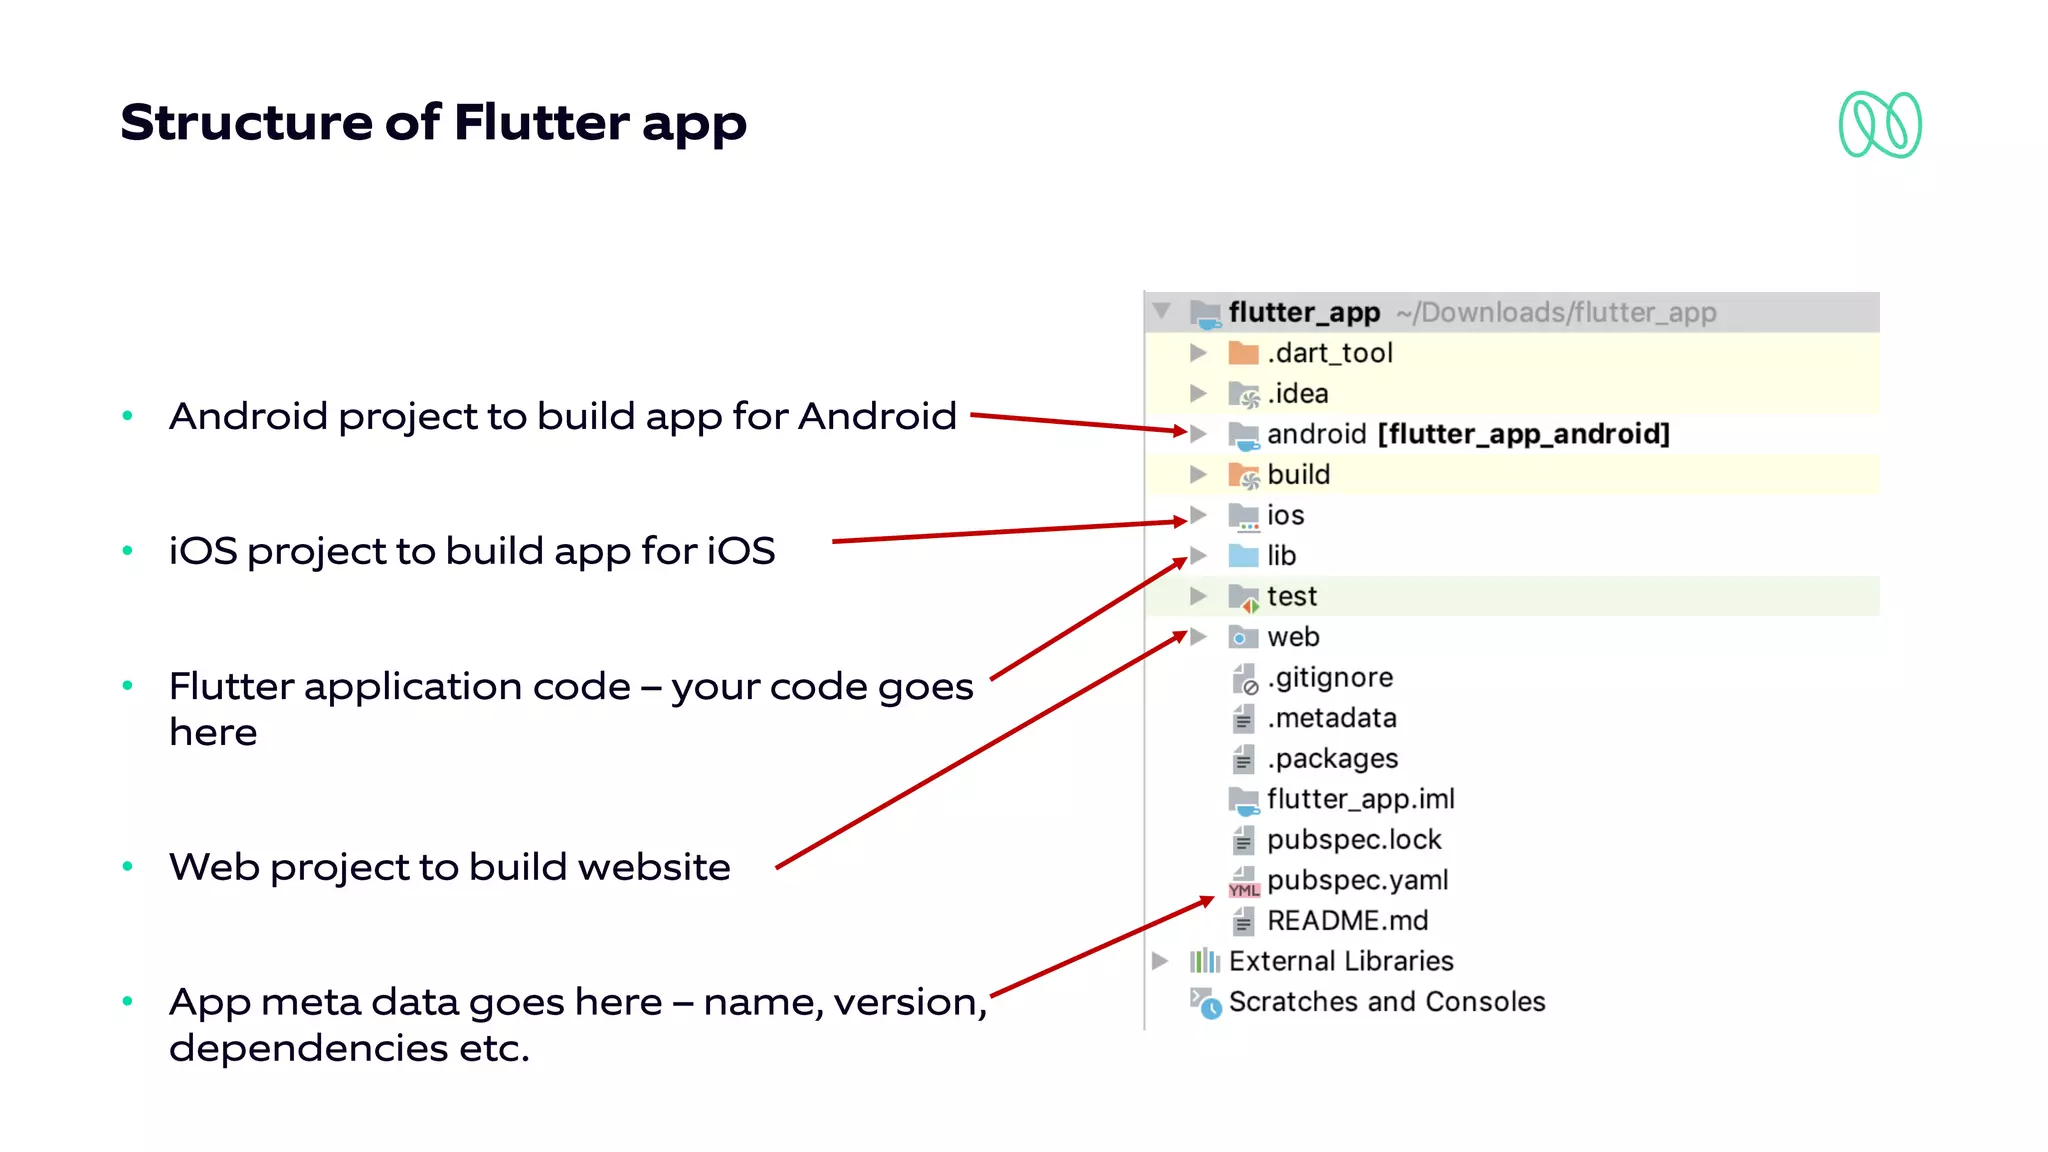Select the lib tree row
The image size is (2048, 1152).
pos(1512,555)
